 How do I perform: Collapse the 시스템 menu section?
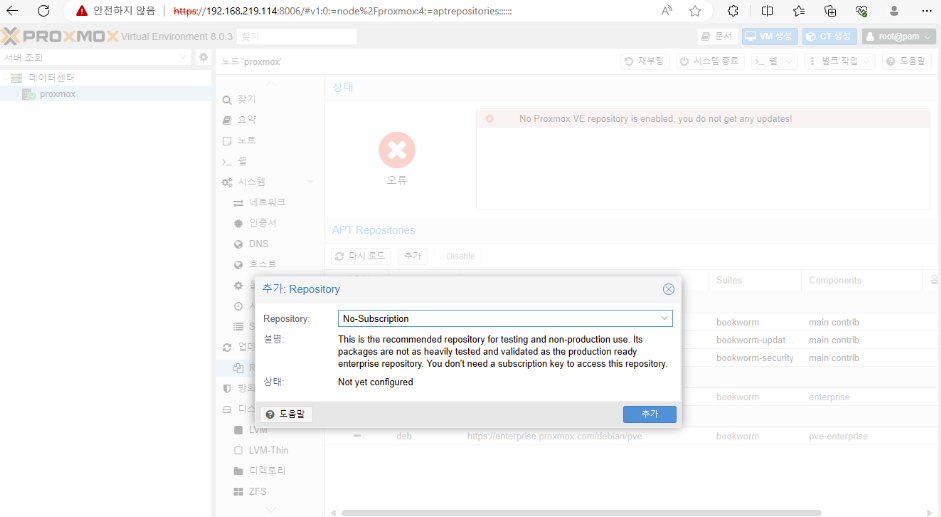[x=310, y=182]
